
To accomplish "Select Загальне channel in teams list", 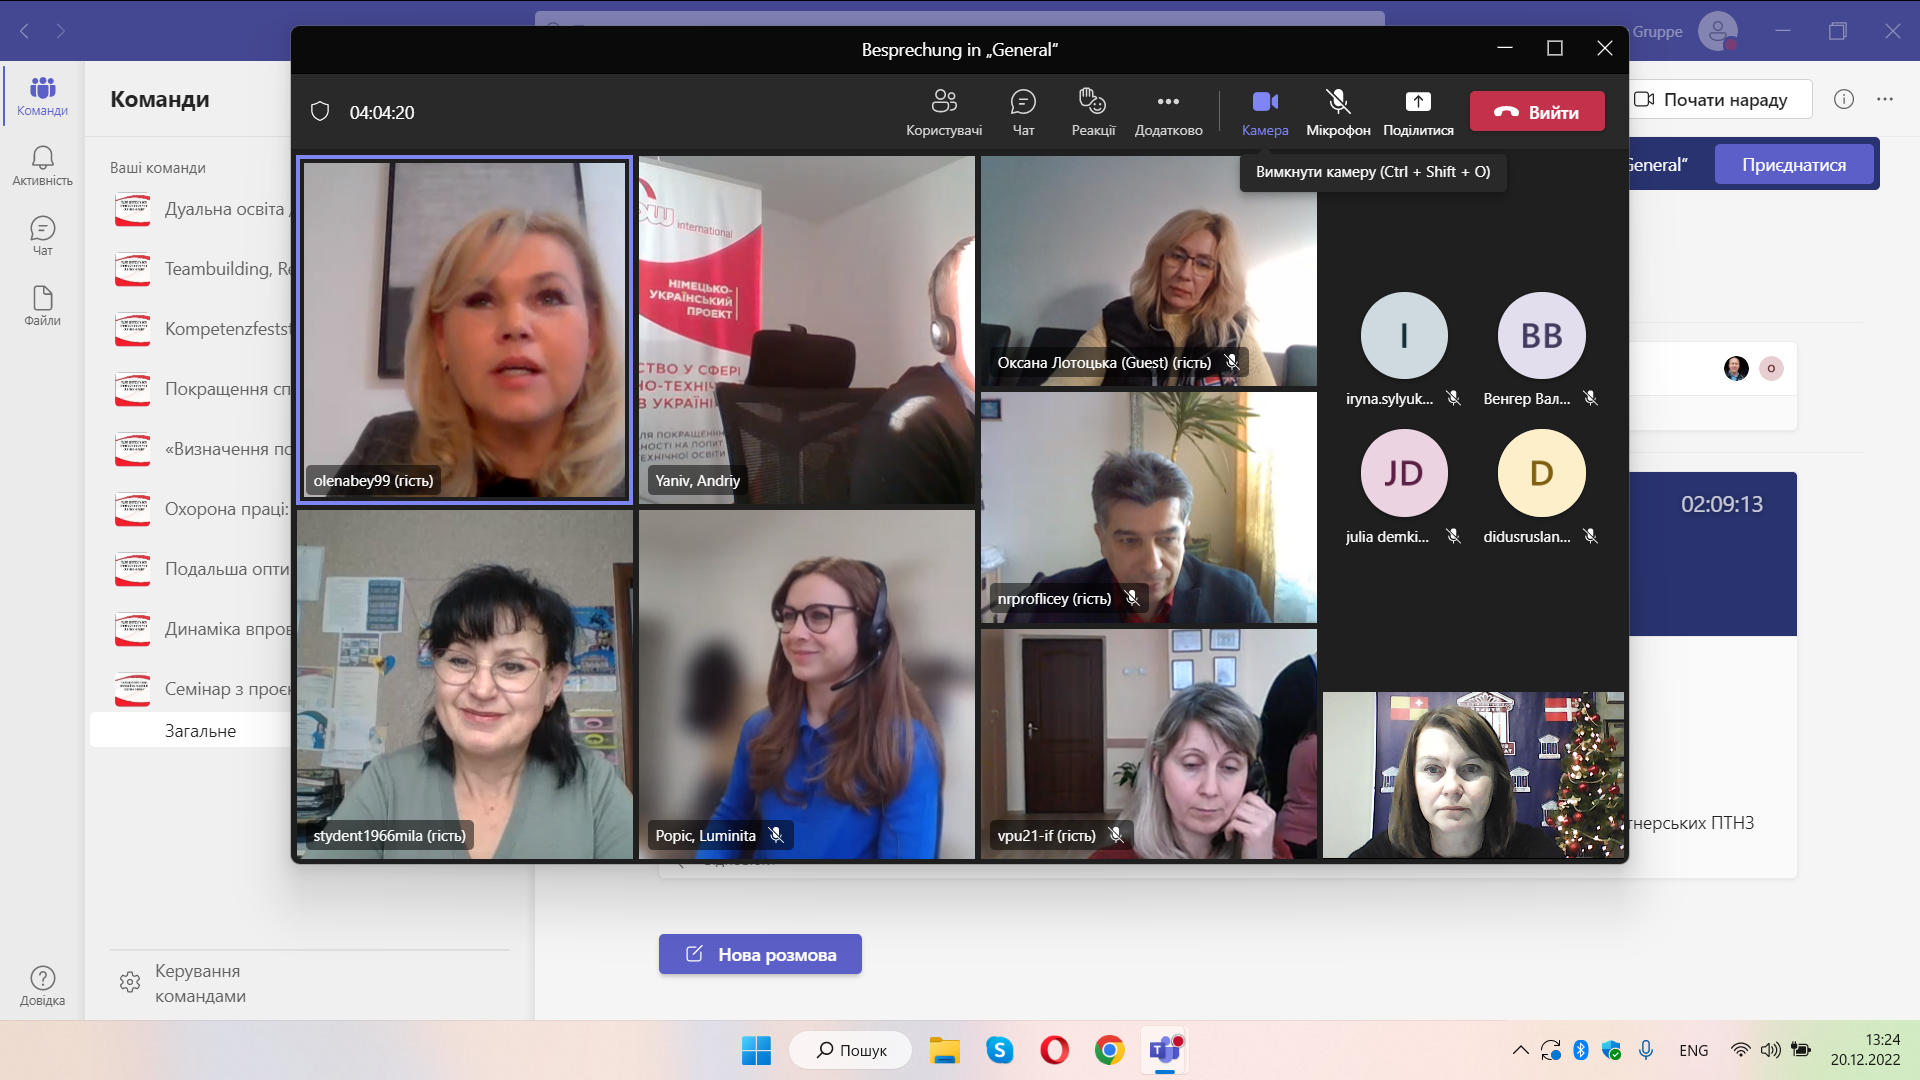I will click(x=200, y=731).
